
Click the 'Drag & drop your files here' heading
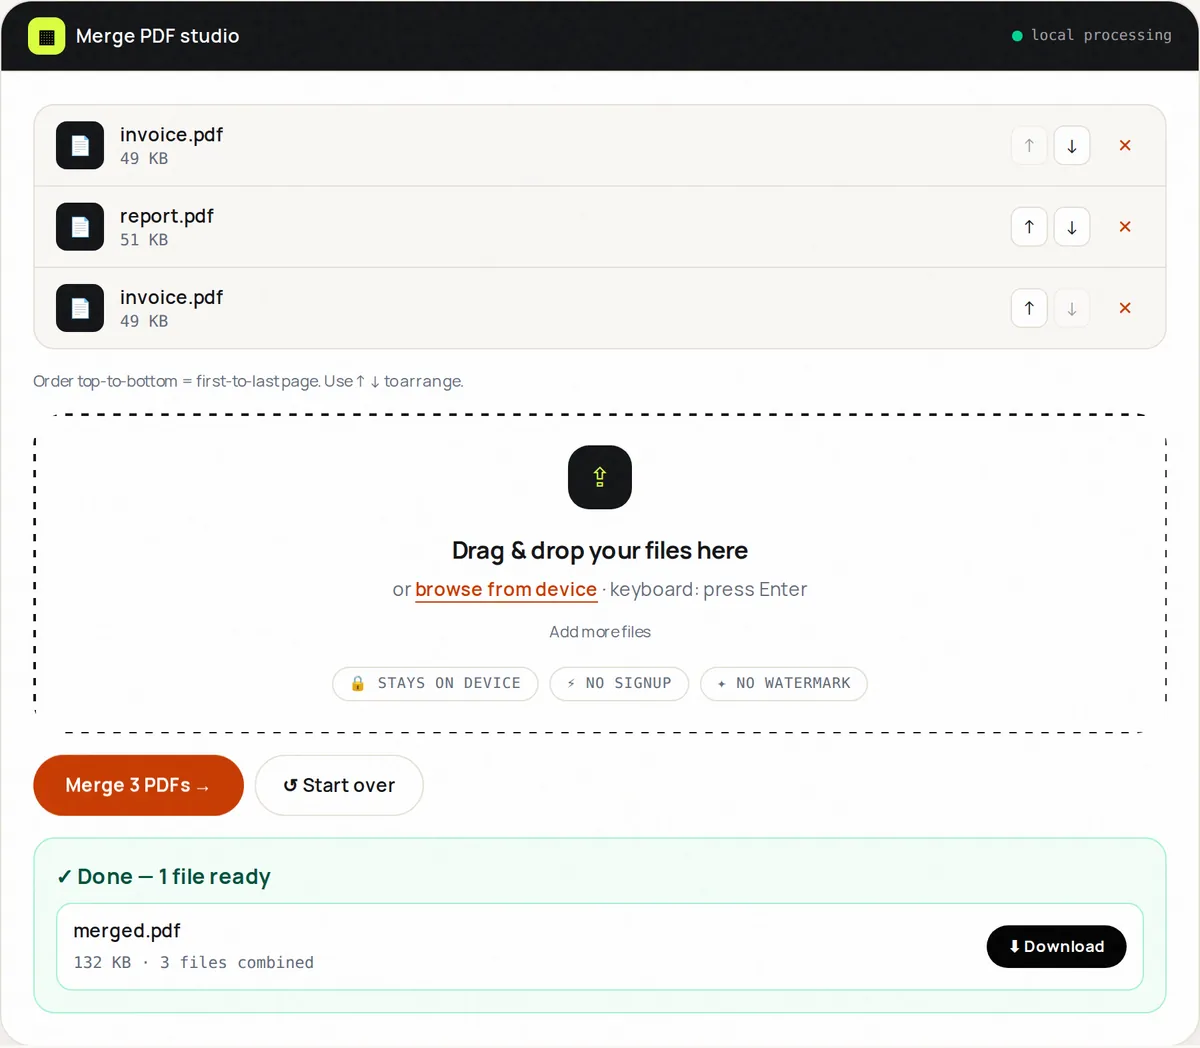pos(600,551)
